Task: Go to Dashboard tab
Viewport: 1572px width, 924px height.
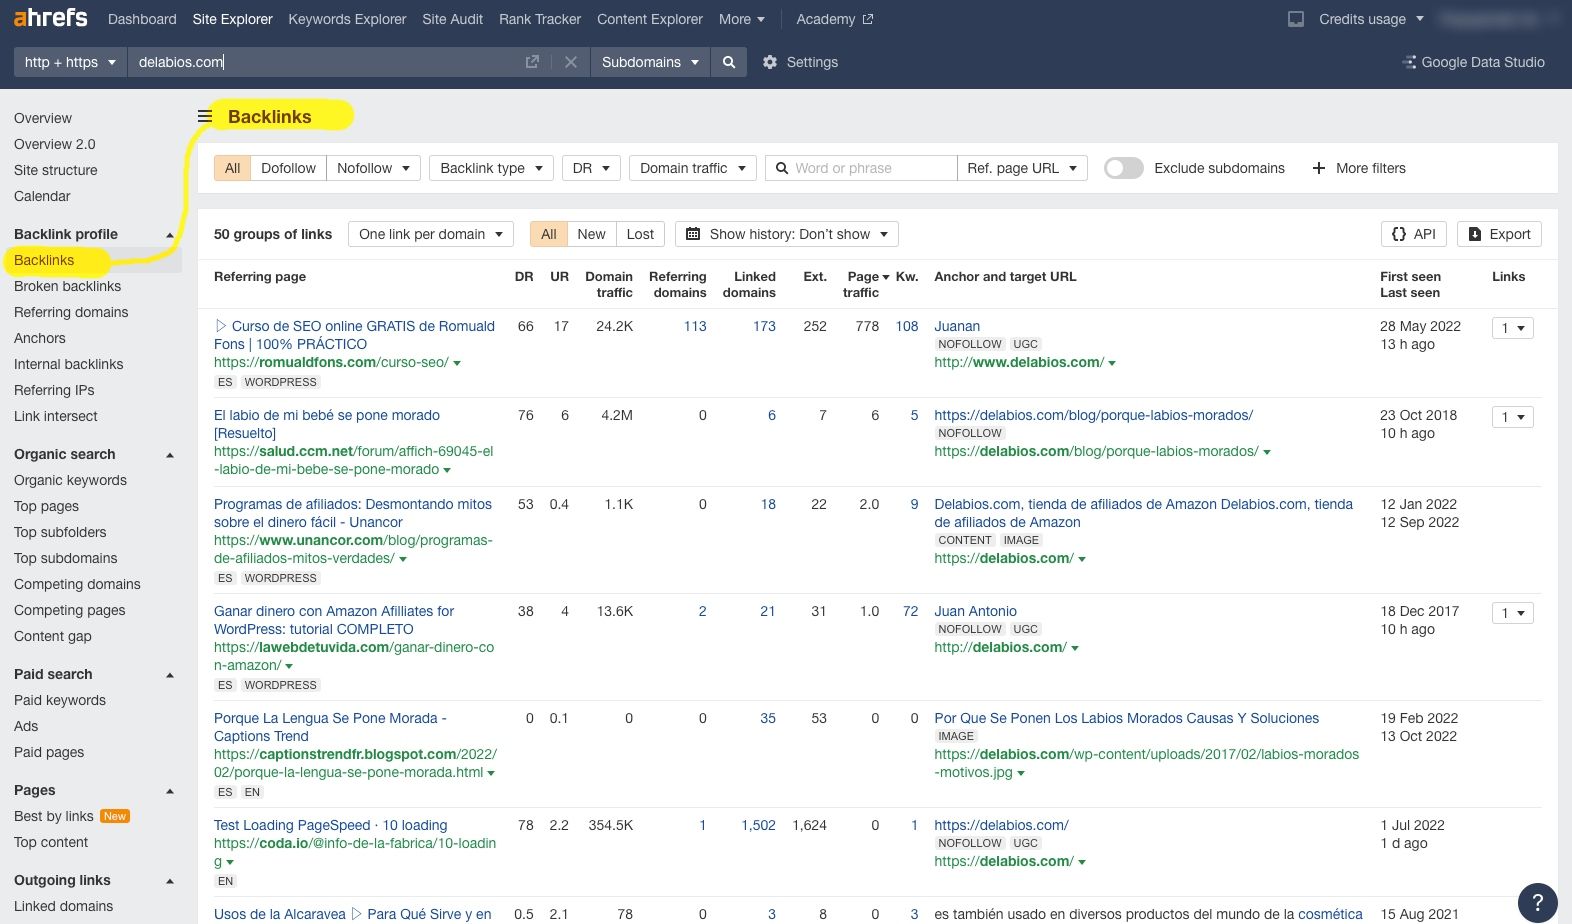Action: click(142, 19)
